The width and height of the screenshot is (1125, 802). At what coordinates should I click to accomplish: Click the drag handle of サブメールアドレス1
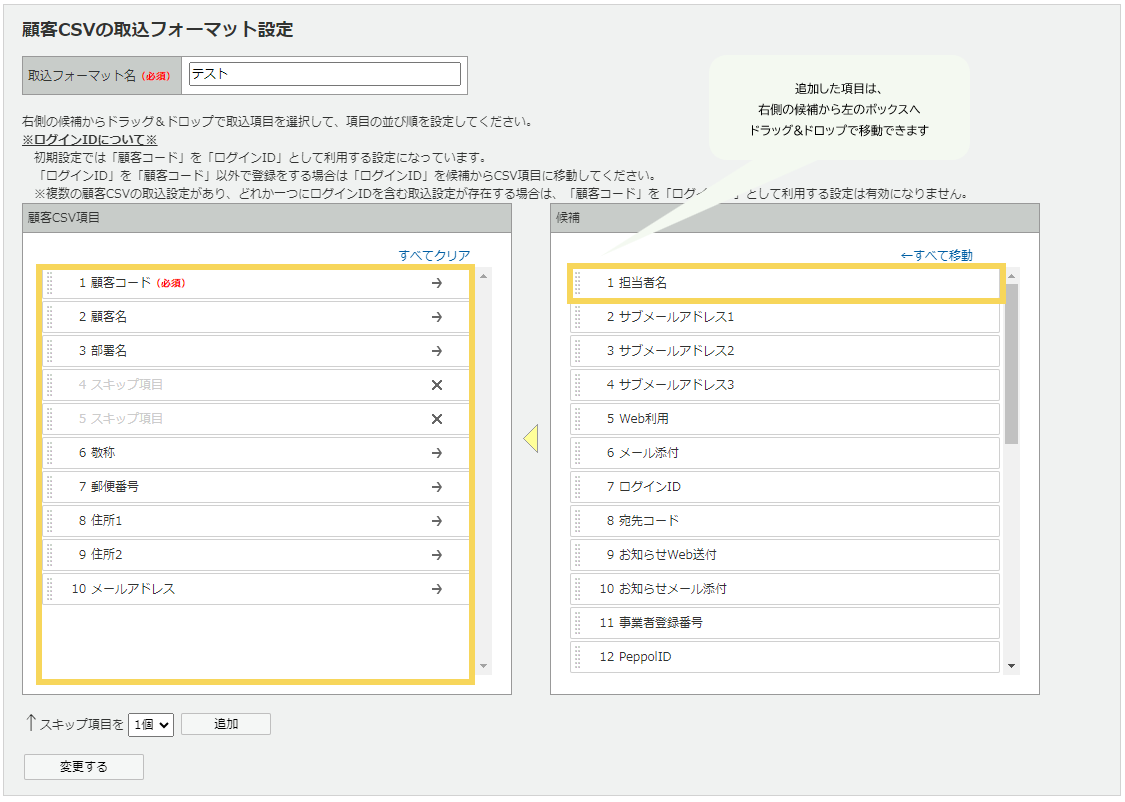pyautogui.click(x=575, y=317)
